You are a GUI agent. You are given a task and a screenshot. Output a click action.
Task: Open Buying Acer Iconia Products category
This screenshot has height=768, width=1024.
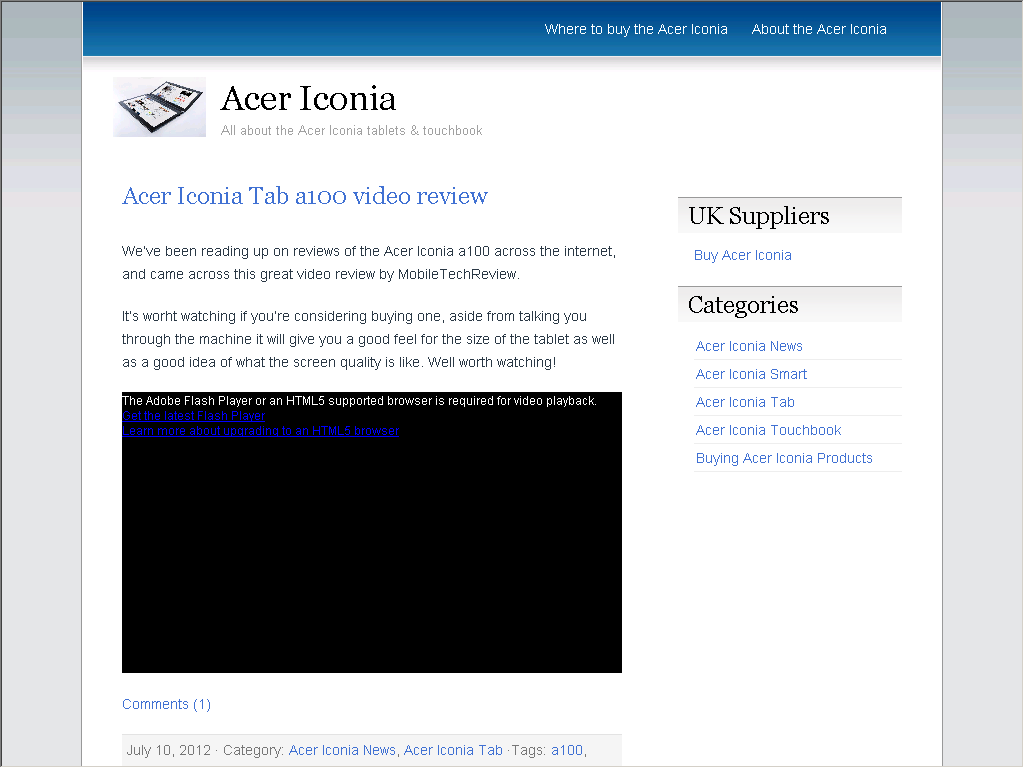784,458
